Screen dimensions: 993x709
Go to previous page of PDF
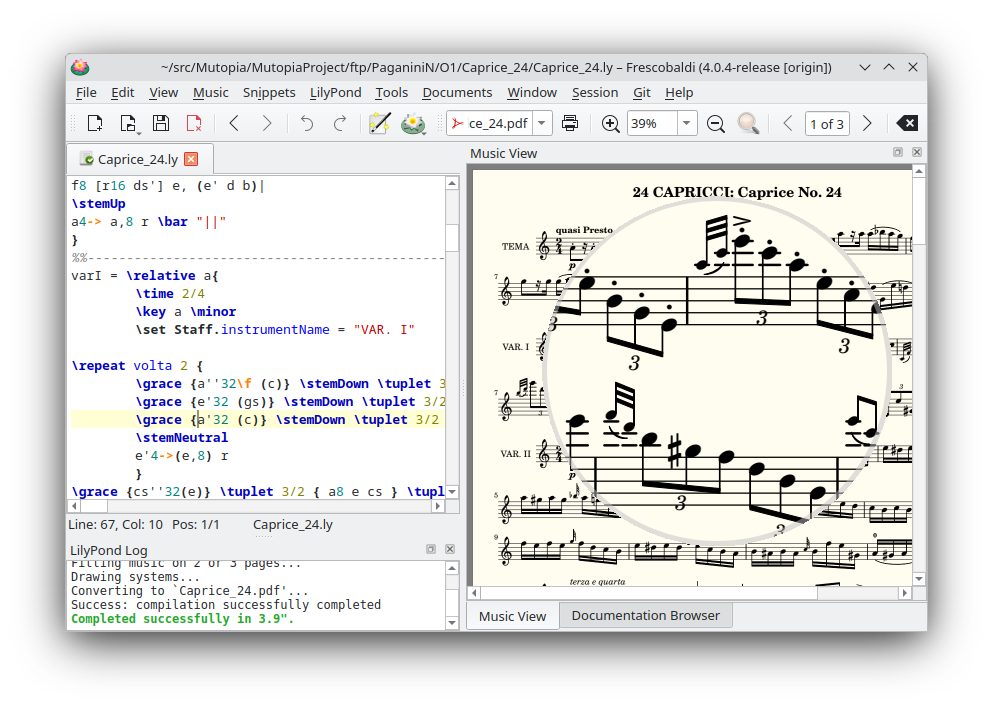pyautogui.click(x=788, y=123)
